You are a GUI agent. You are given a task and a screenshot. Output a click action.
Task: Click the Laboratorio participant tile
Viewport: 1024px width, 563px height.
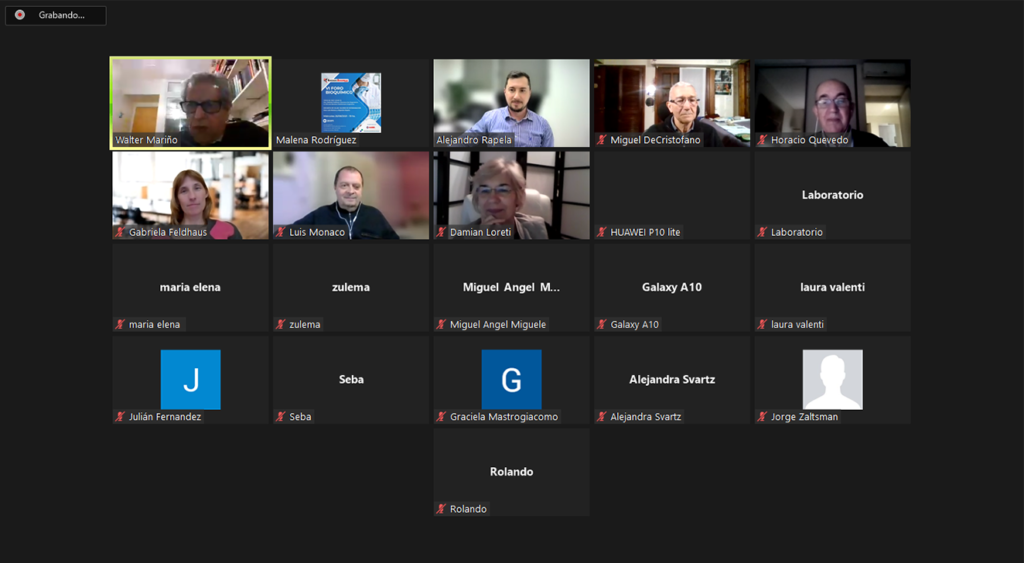point(832,195)
